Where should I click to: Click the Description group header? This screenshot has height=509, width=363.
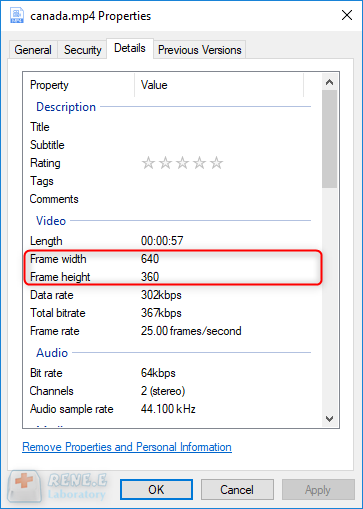[x=66, y=107]
